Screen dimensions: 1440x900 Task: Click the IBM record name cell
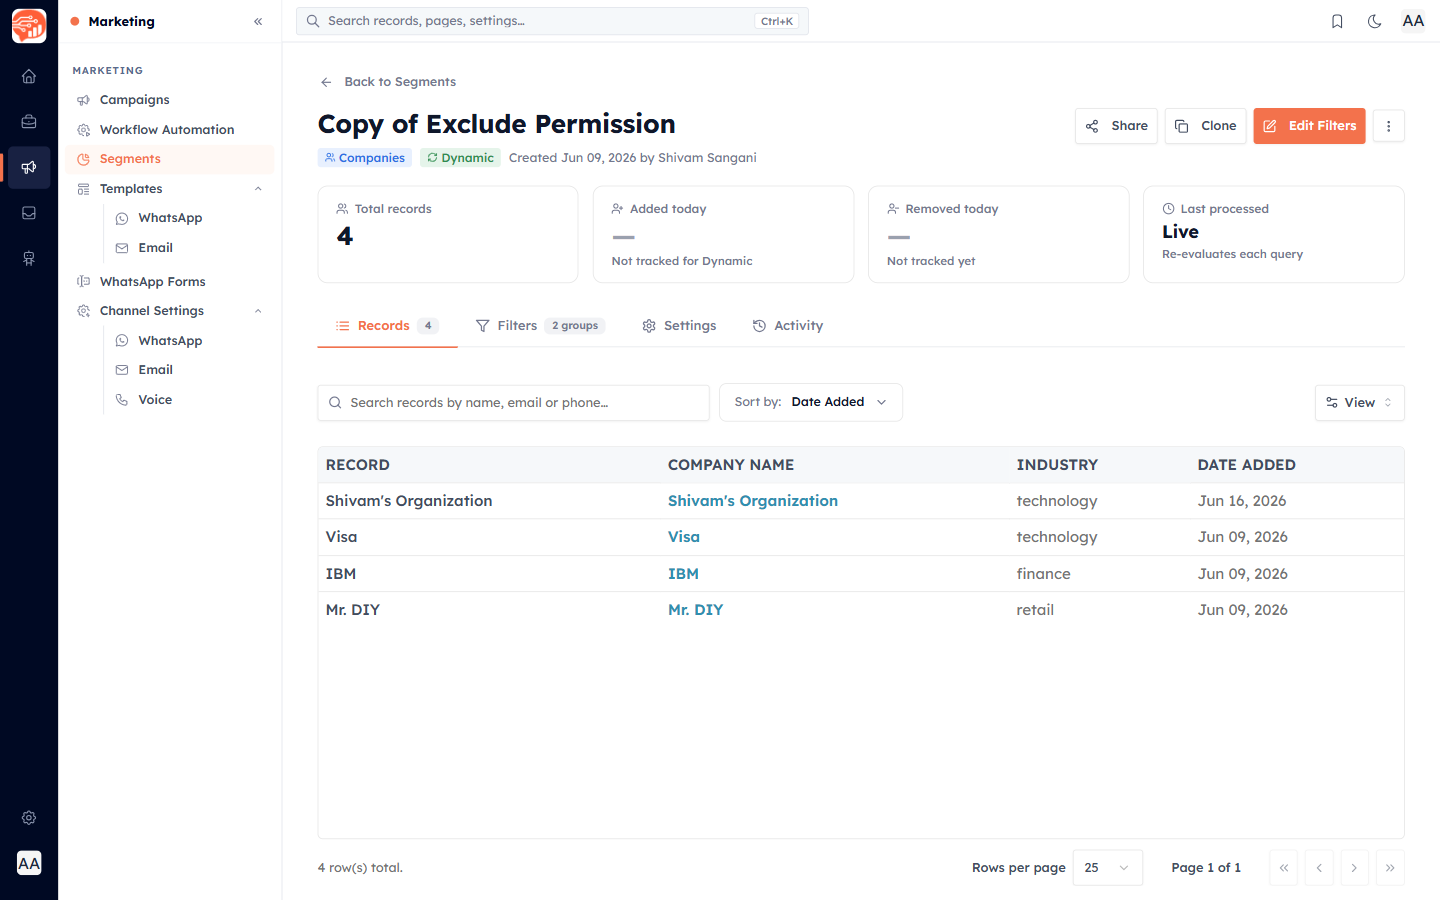(x=341, y=574)
